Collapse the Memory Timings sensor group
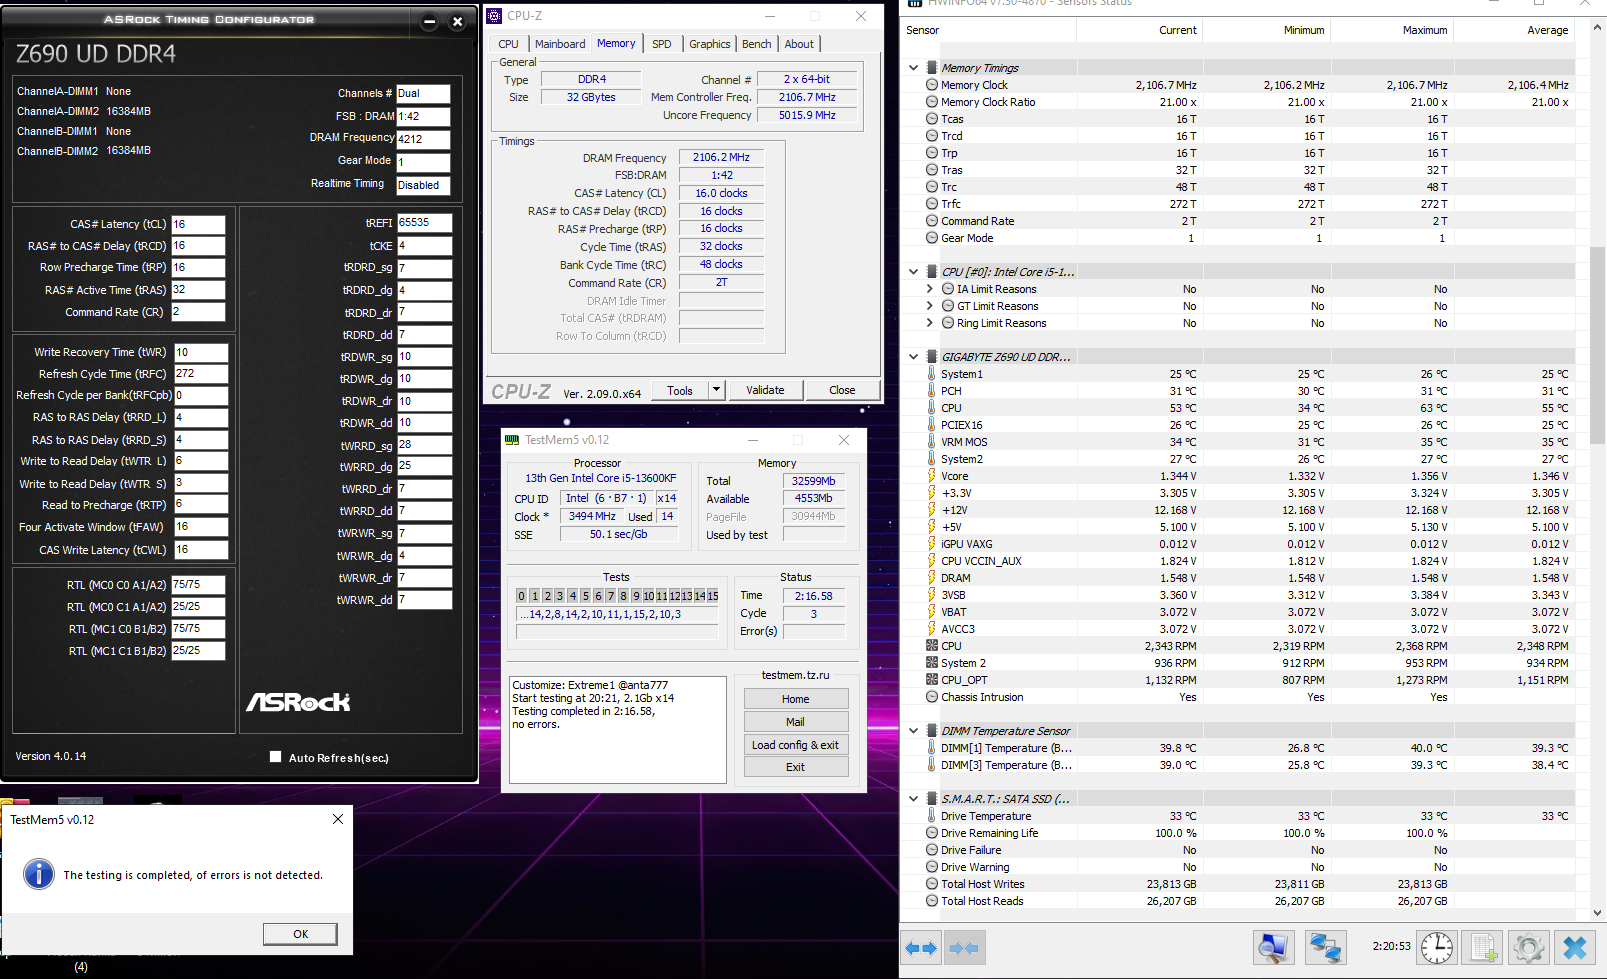The height and width of the screenshot is (979, 1607). pos(913,68)
